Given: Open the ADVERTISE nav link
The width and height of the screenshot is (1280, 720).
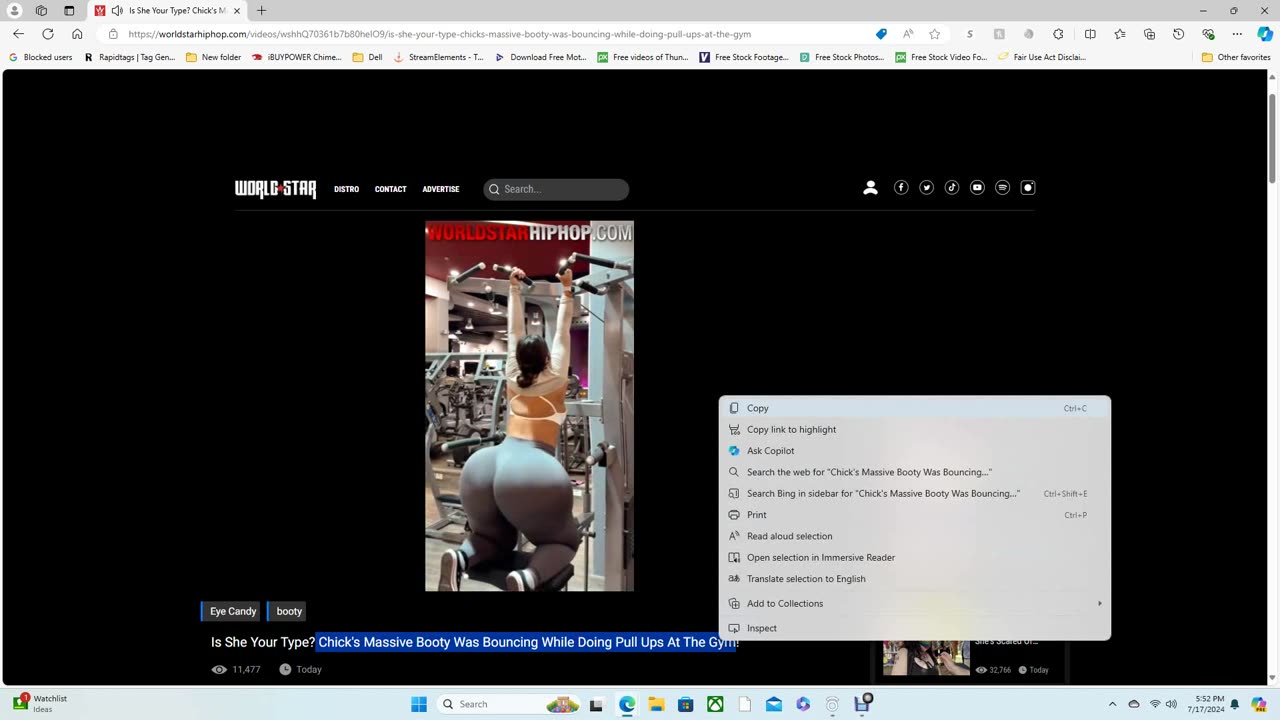Looking at the screenshot, I should pyautogui.click(x=441, y=189).
